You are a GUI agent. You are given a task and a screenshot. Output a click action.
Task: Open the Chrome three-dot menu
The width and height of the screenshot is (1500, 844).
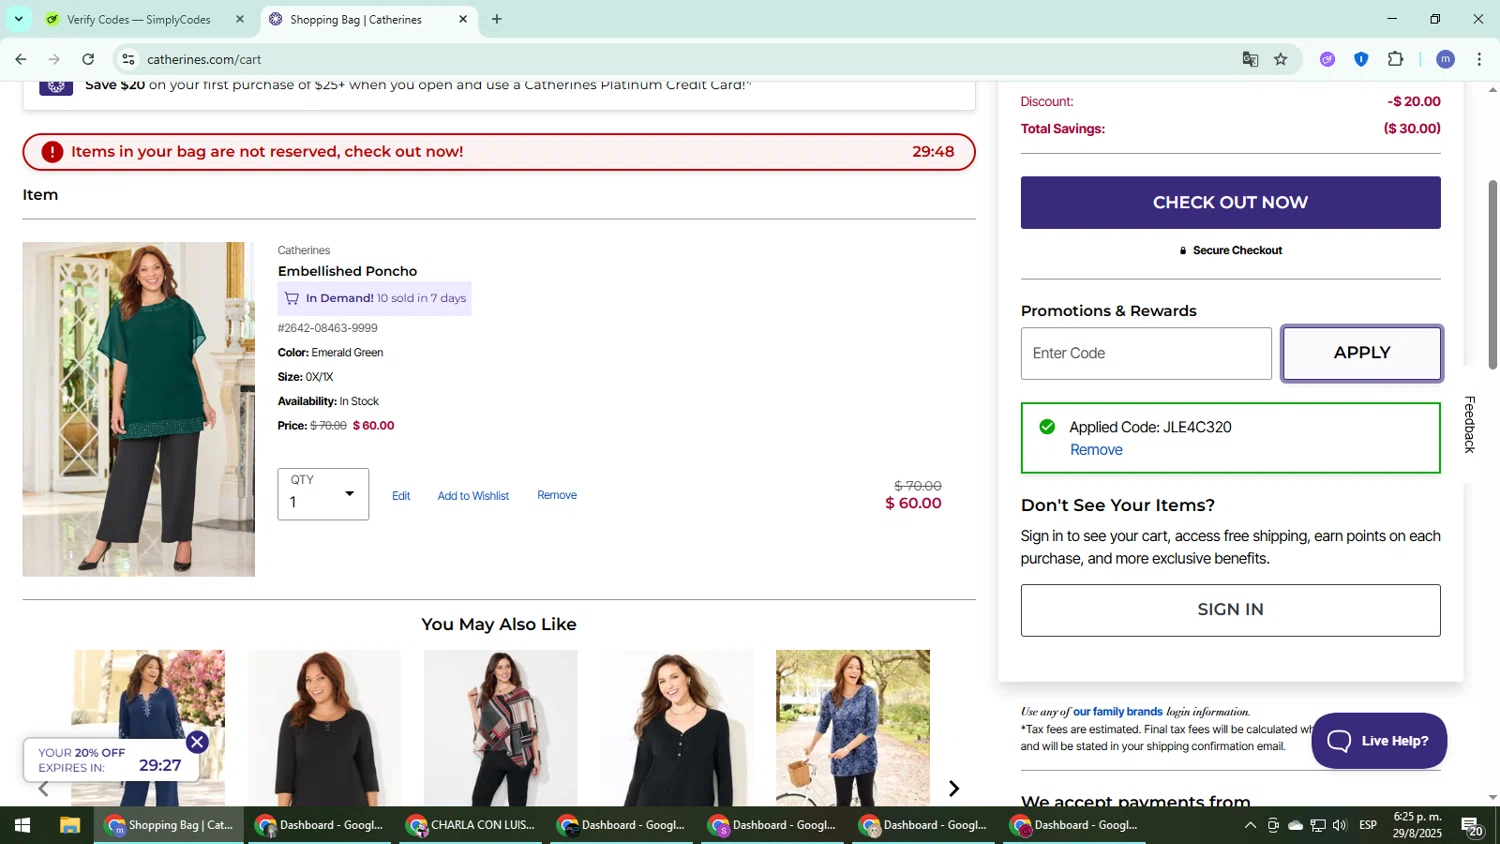1479,59
